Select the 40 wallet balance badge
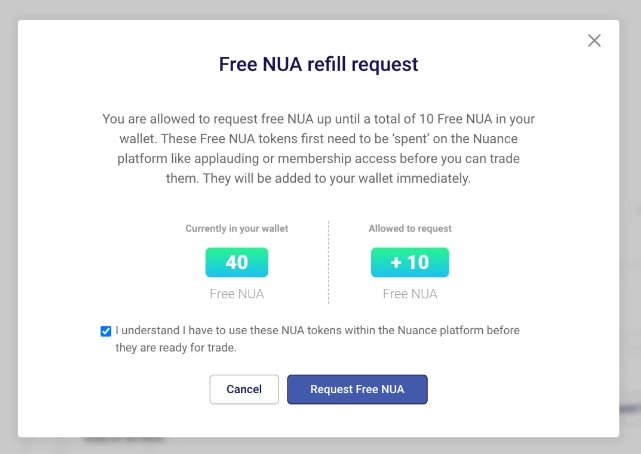The image size is (641, 454). tap(237, 262)
